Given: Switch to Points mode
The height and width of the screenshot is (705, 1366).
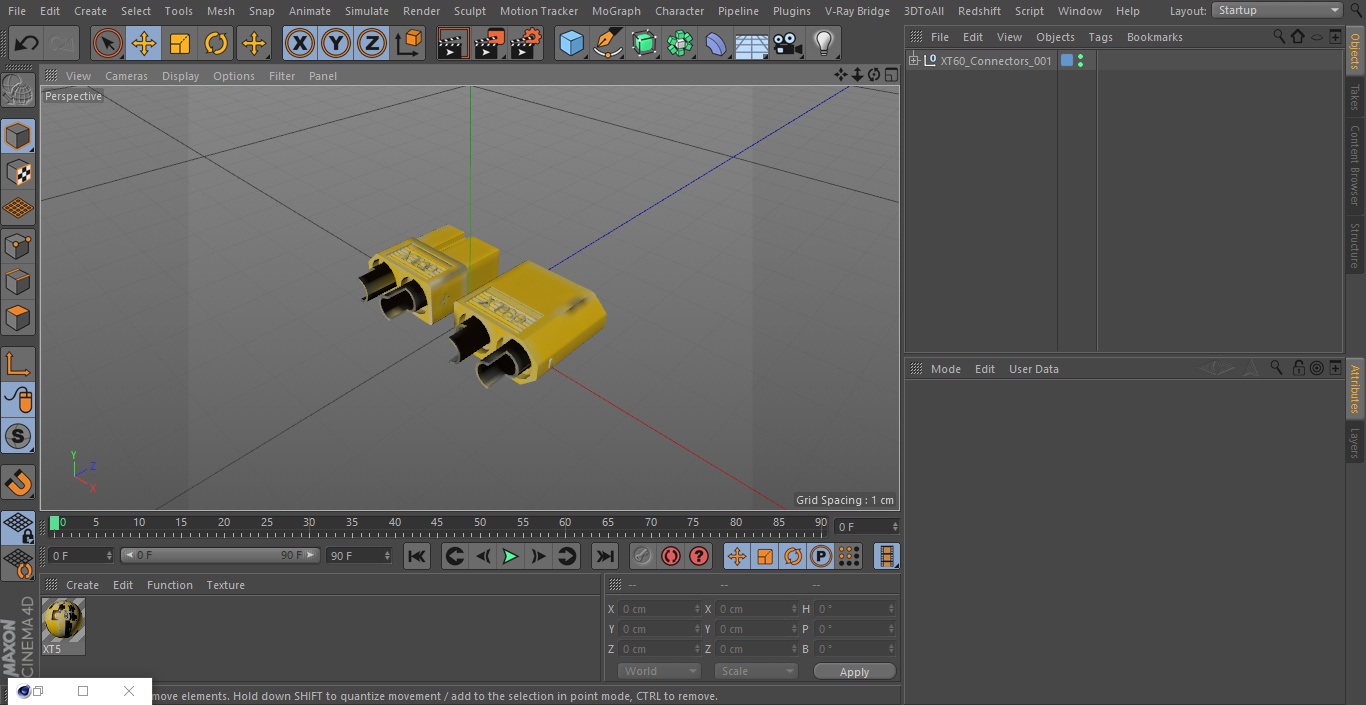Looking at the screenshot, I should point(18,245).
